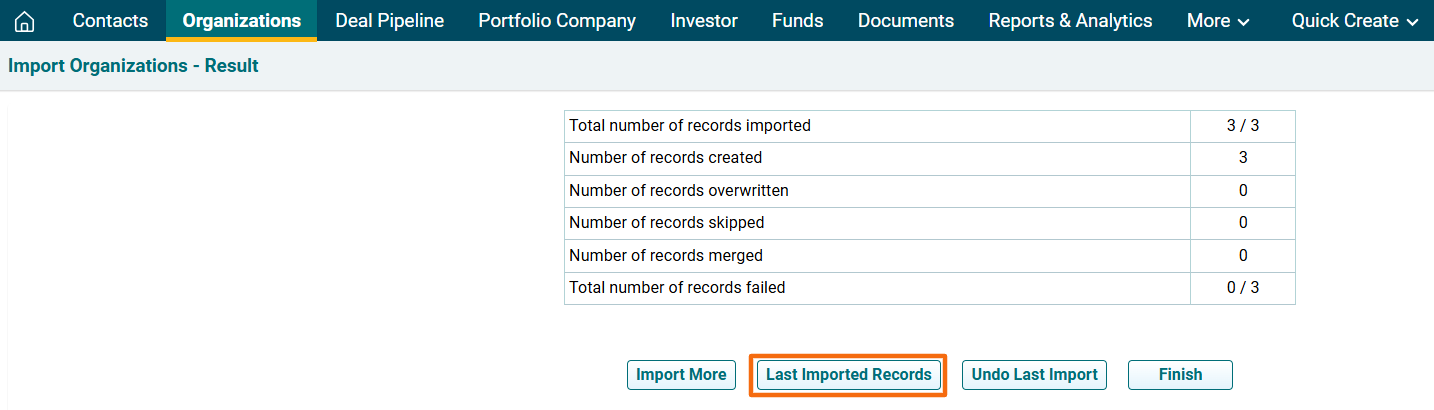
Task: Open the Portfolio Company tab
Action: [x=556, y=21]
